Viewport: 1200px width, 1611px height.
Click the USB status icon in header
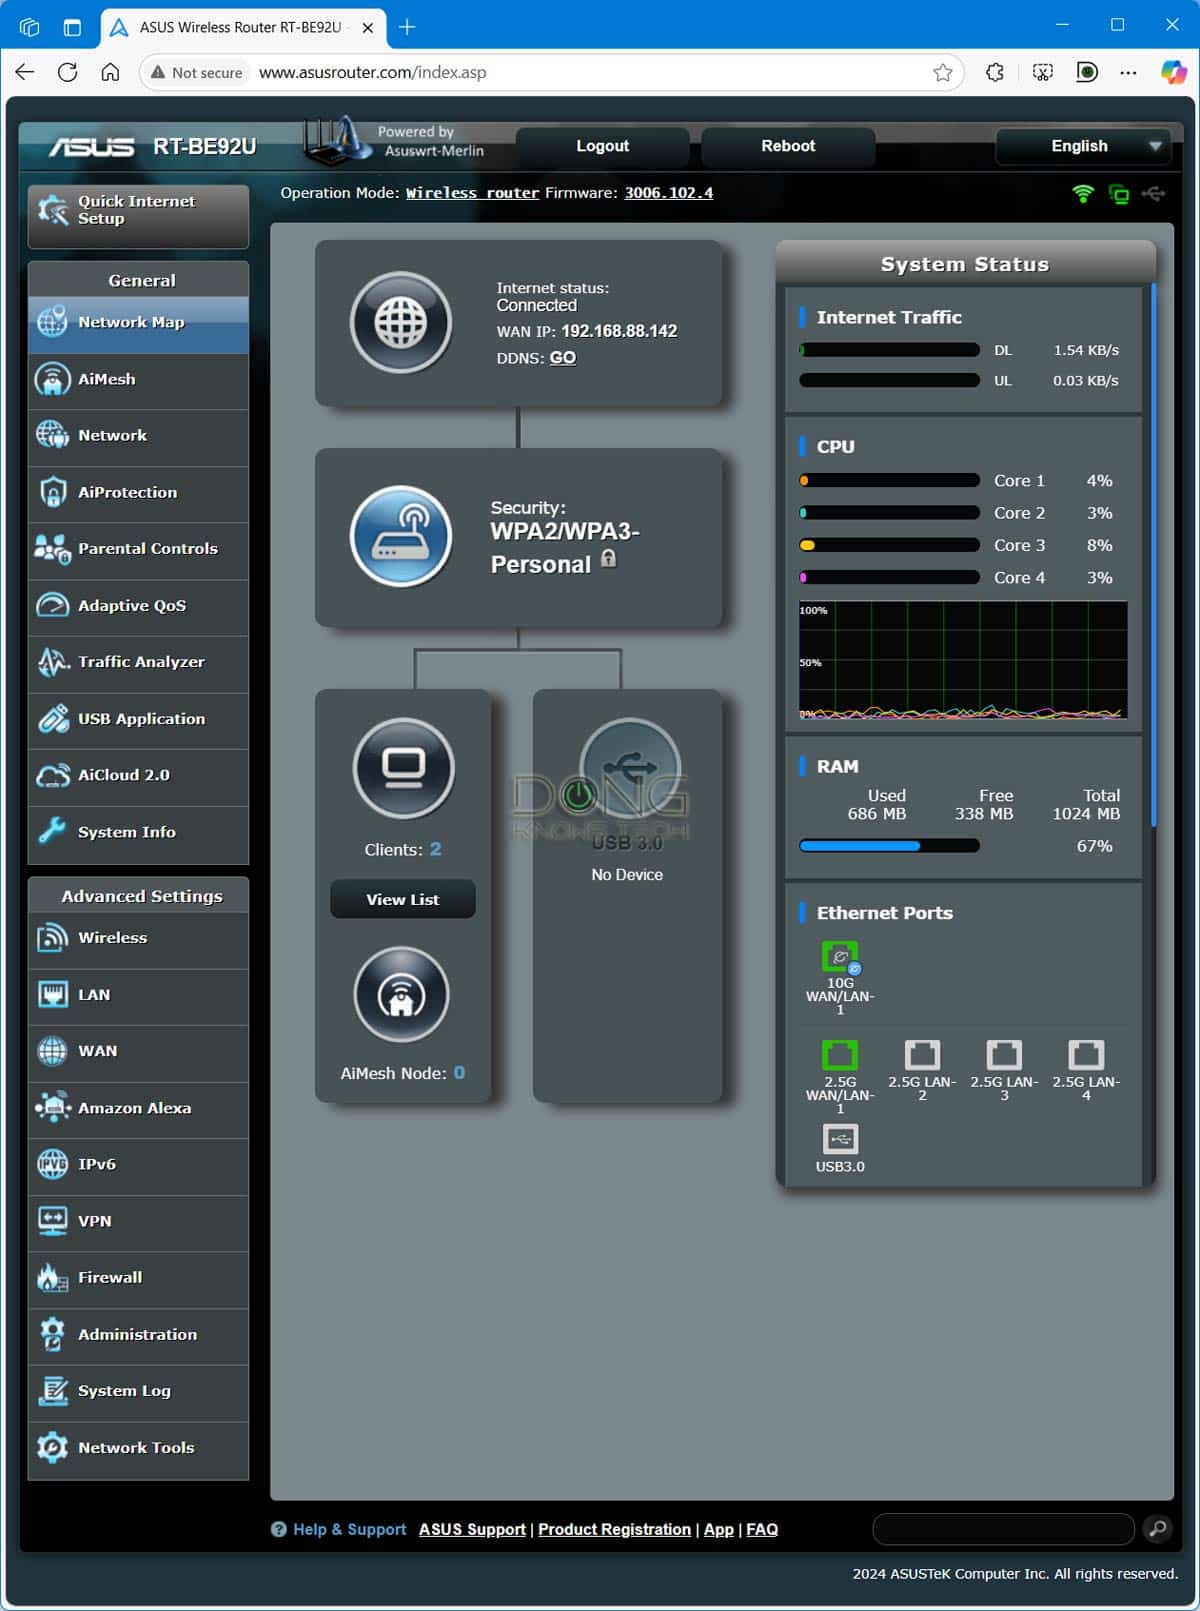coord(1153,193)
